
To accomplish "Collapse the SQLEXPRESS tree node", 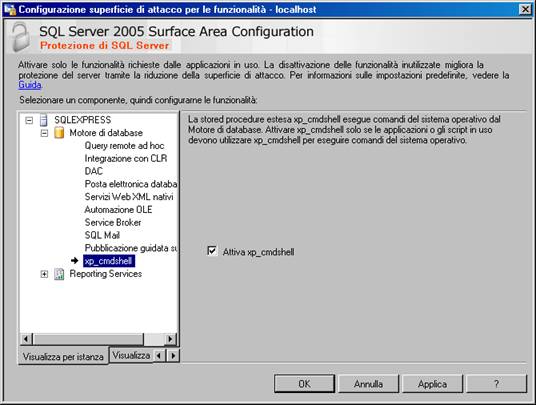I will 29,120.
